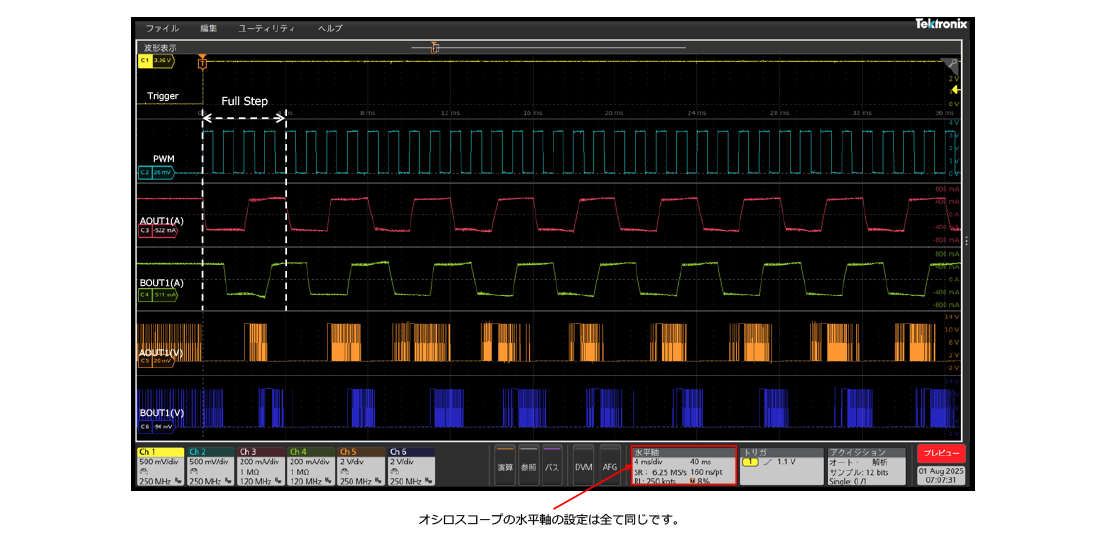Click the C6 BOUT1(V) channel handle
Viewport: 1100px width, 544px height.
click(x=156, y=425)
